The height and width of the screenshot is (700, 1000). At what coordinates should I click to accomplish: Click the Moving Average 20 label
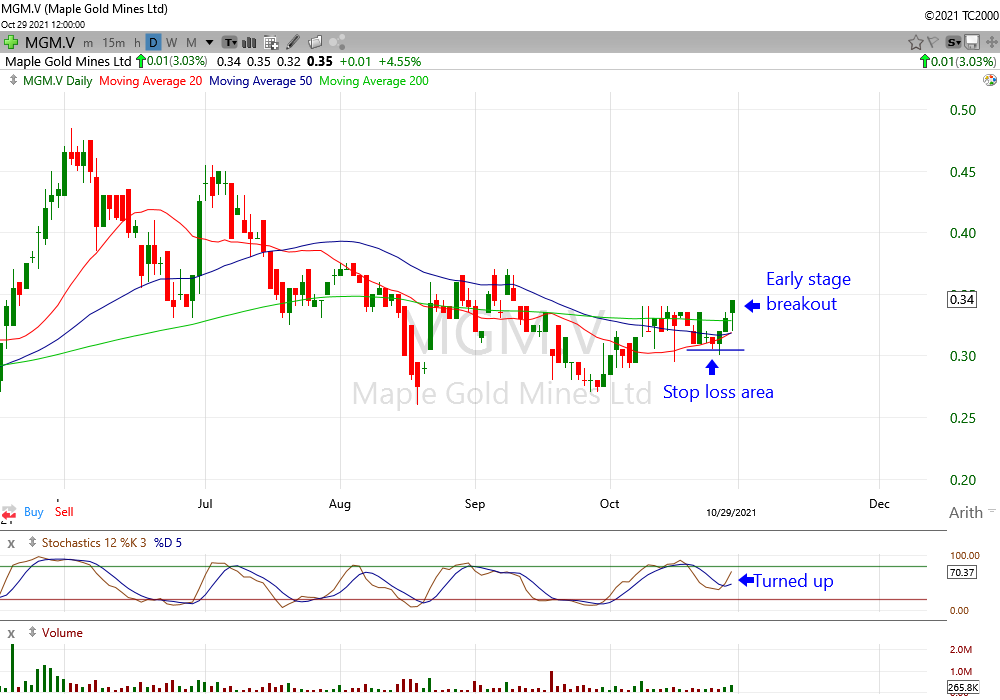click(151, 81)
